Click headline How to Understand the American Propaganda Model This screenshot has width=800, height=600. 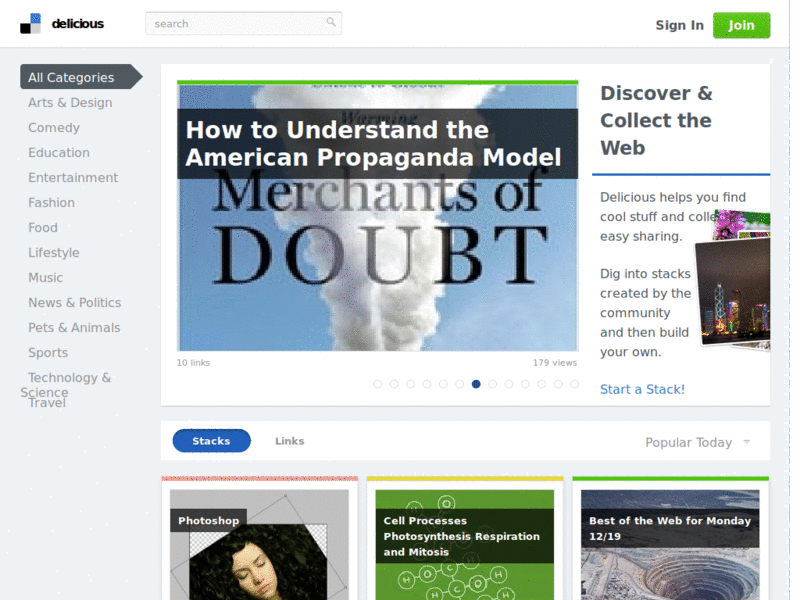tap(373, 143)
